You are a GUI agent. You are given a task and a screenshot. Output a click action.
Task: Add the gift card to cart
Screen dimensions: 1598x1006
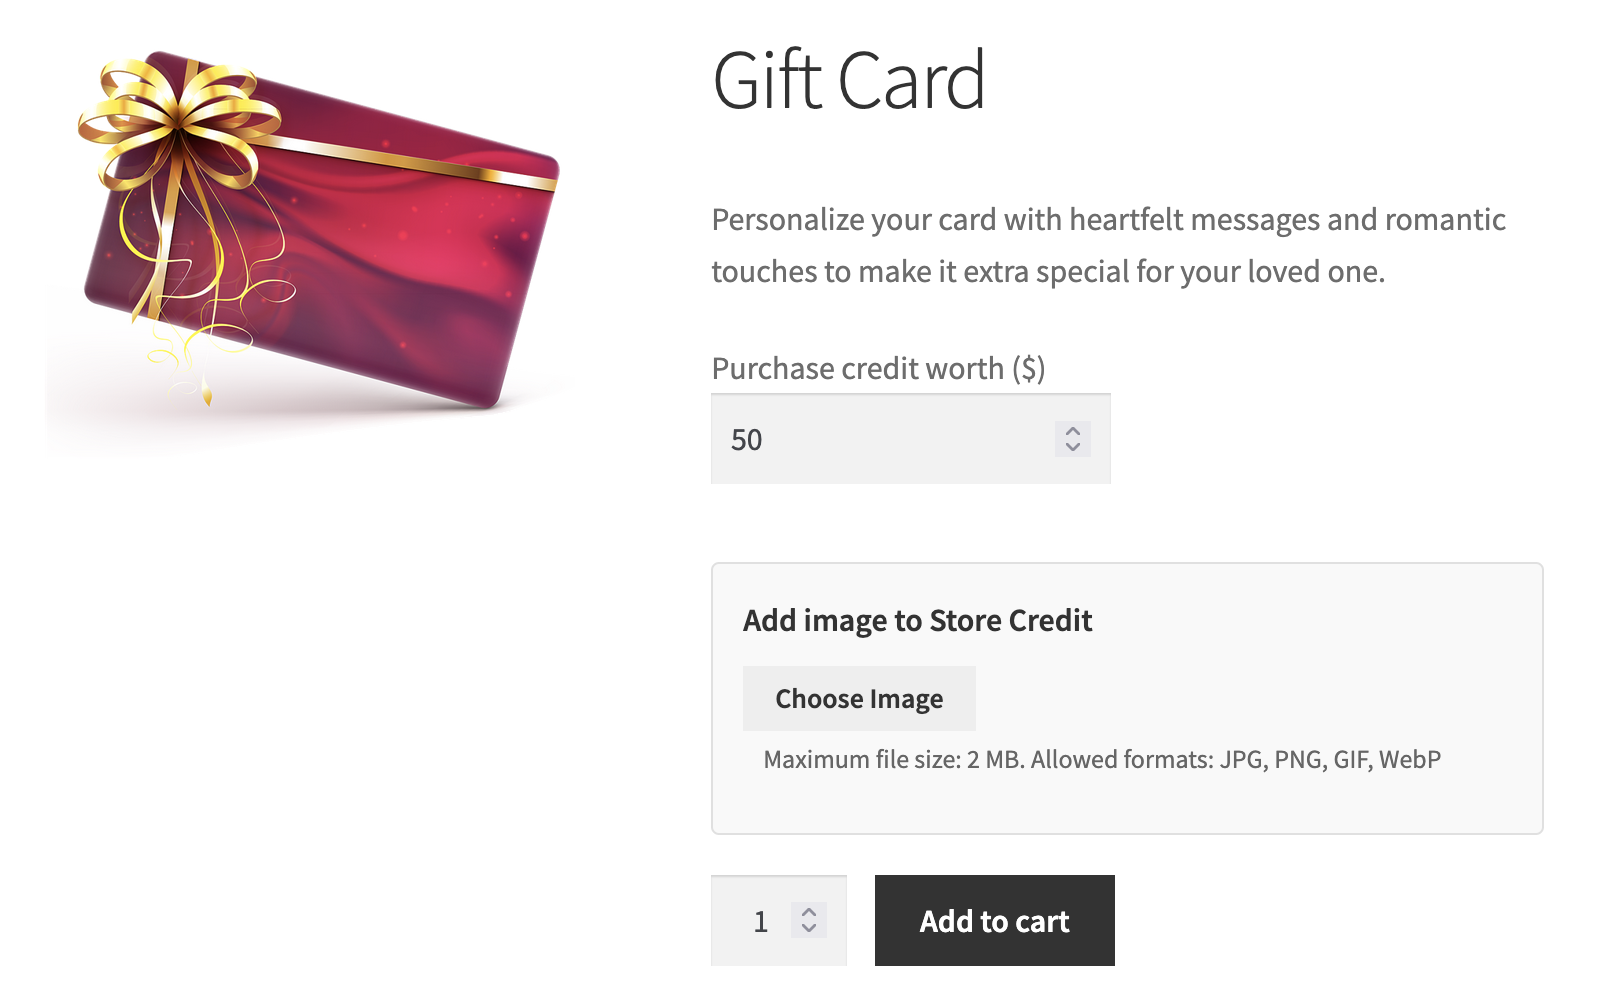click(x=994, y=921)
